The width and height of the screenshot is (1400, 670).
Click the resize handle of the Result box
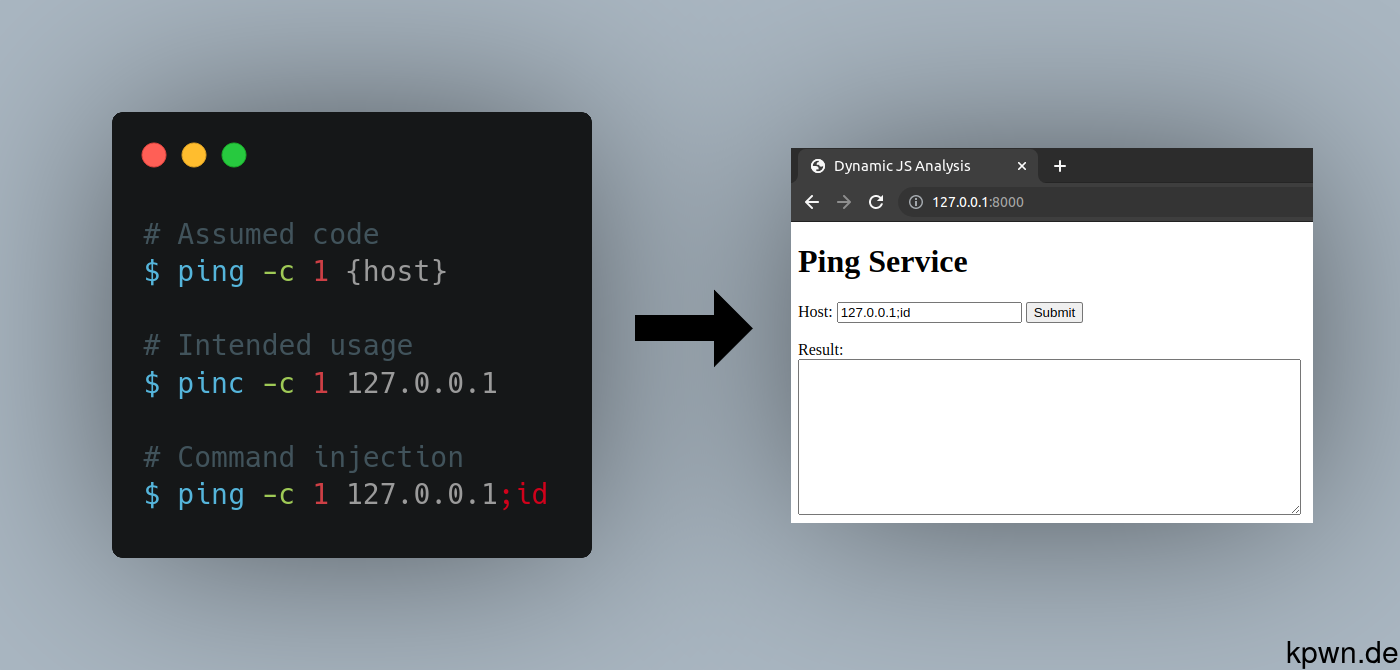1297,512
